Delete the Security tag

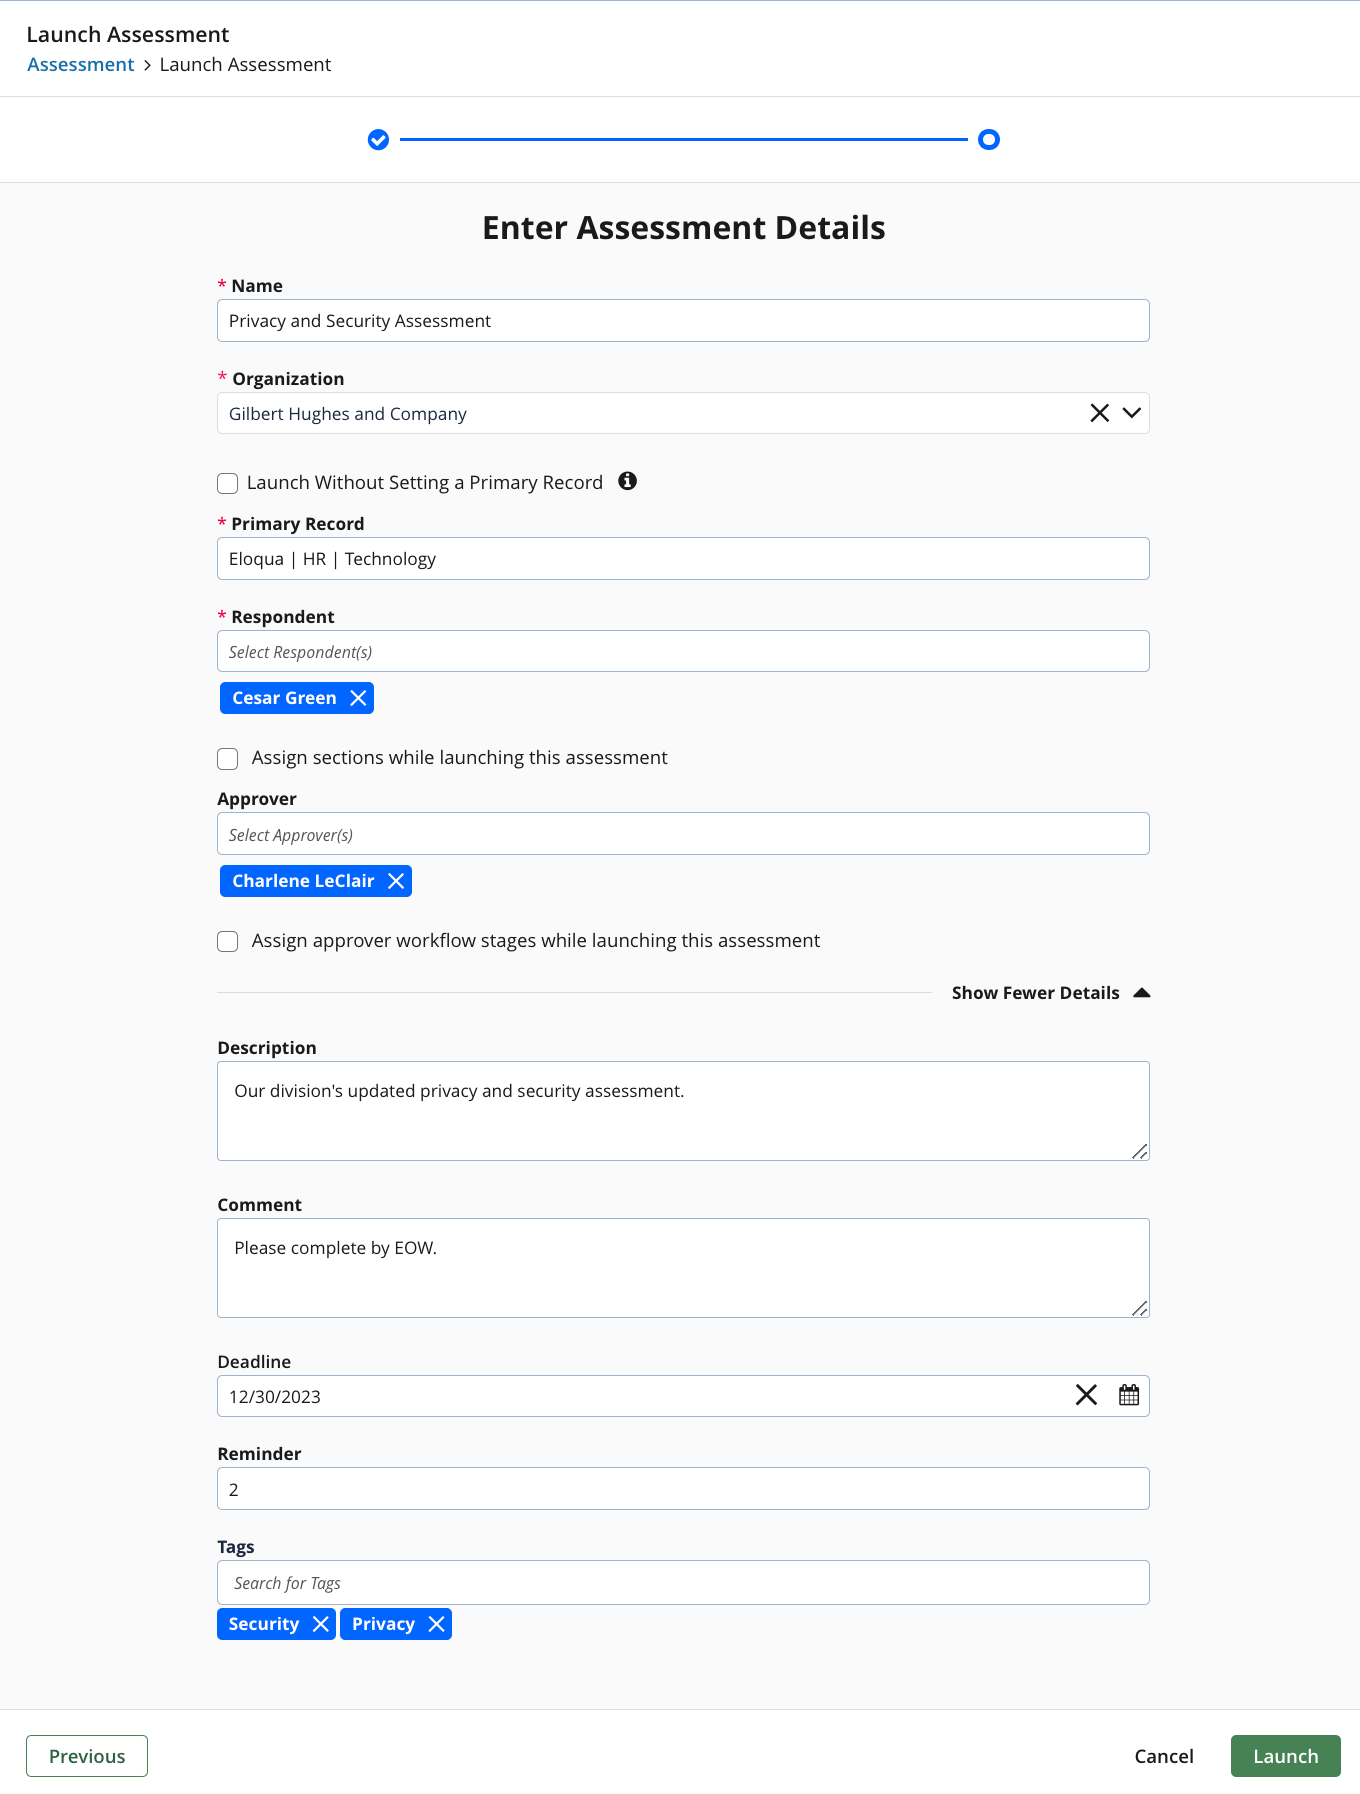coord(322,1623)
